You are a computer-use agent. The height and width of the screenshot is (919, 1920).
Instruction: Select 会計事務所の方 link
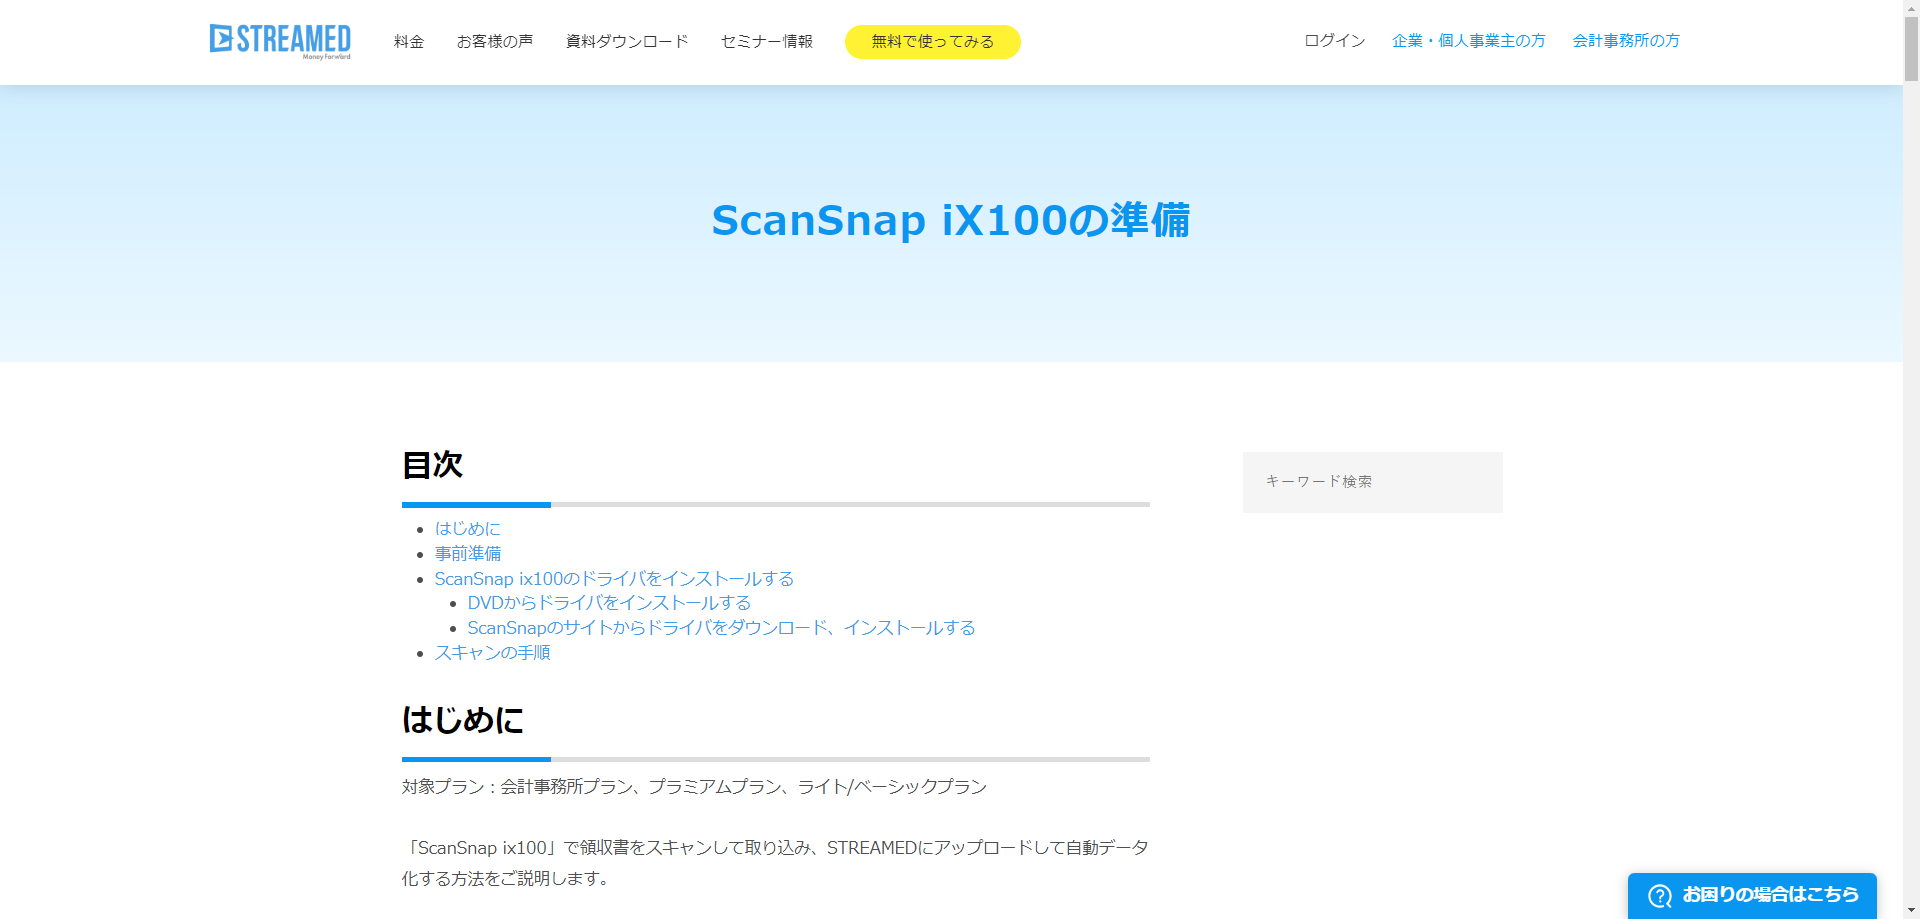(1626, 41)
